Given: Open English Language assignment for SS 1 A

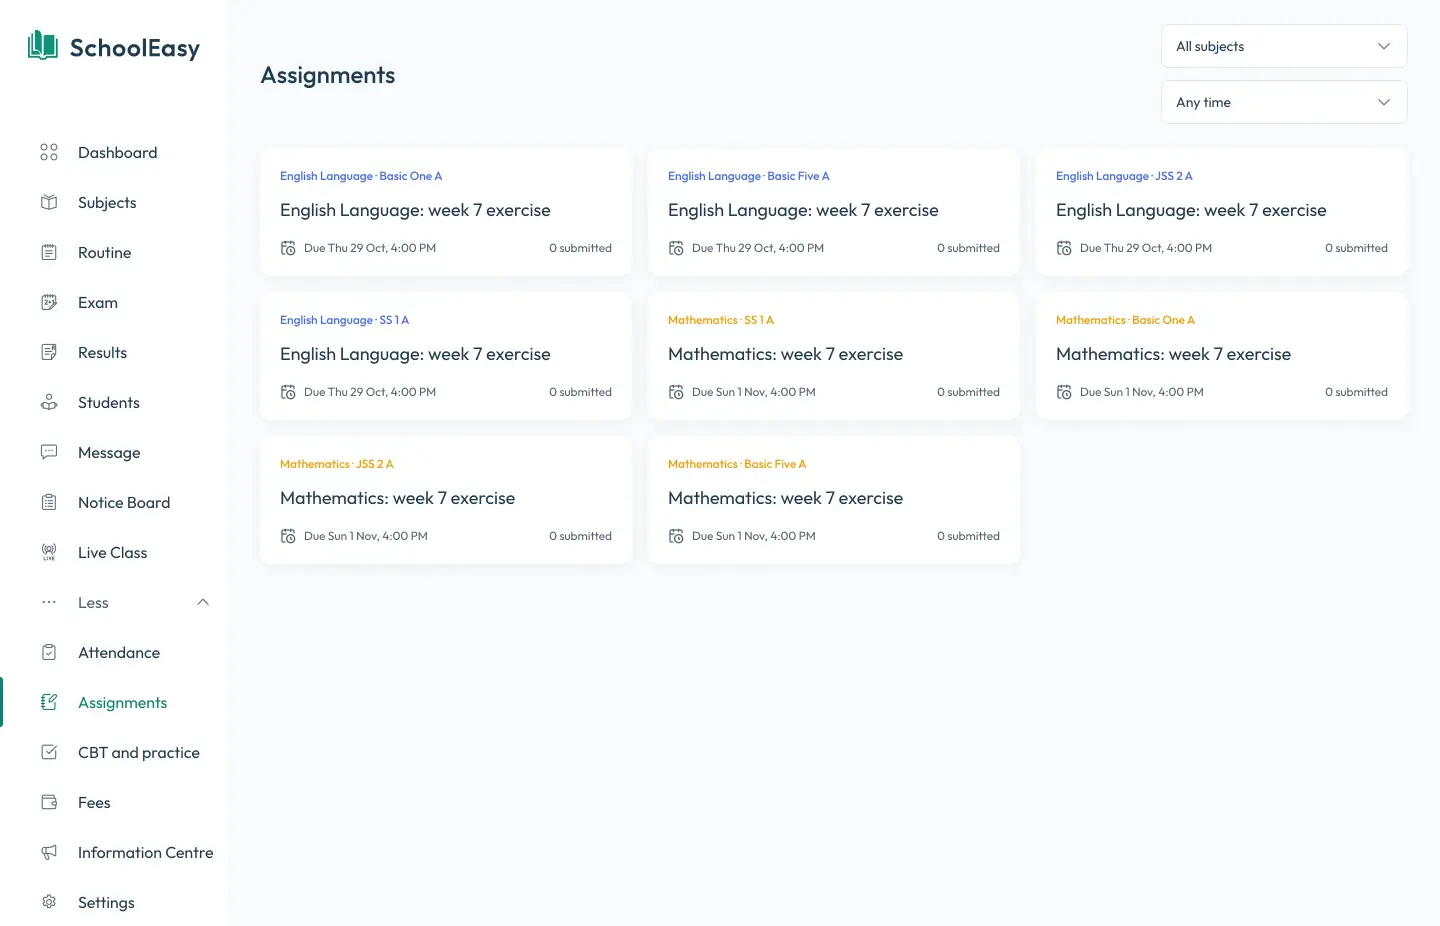Looking at the screenshot, I should (x=446, y=356).
